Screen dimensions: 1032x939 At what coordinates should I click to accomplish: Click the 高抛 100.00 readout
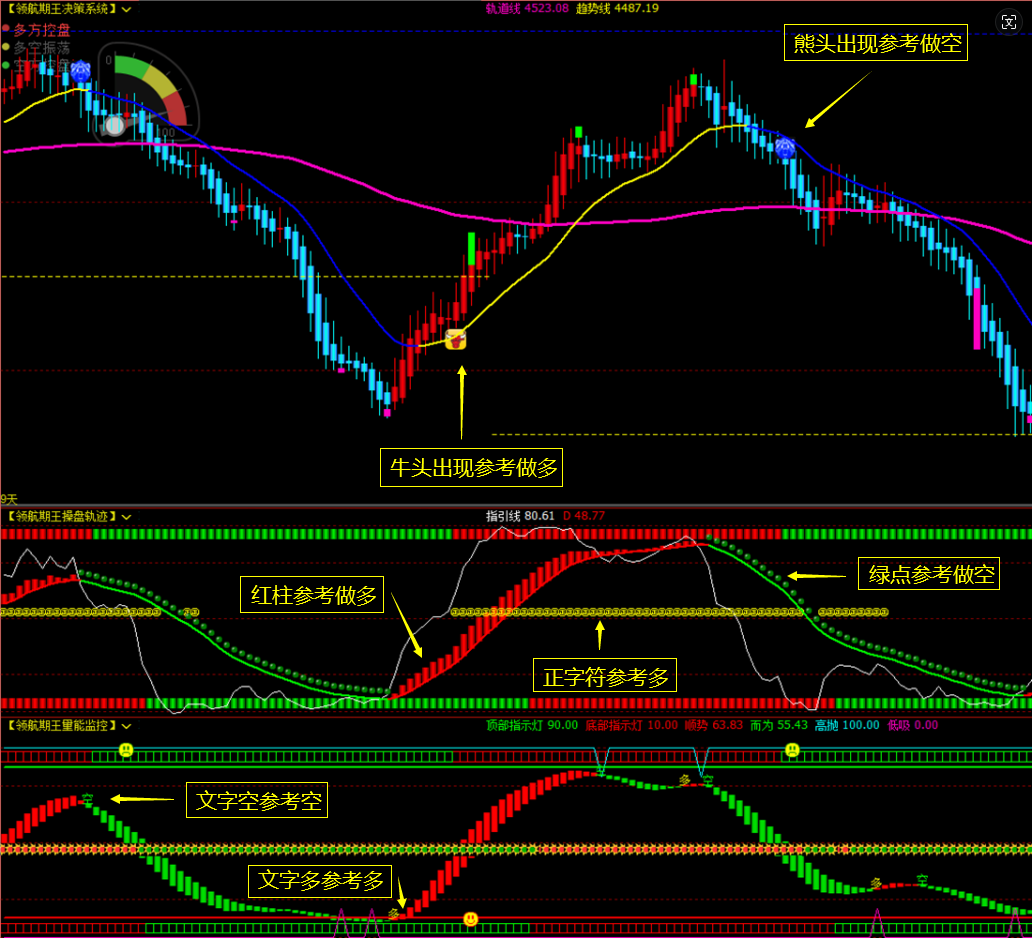pos(847,726)
